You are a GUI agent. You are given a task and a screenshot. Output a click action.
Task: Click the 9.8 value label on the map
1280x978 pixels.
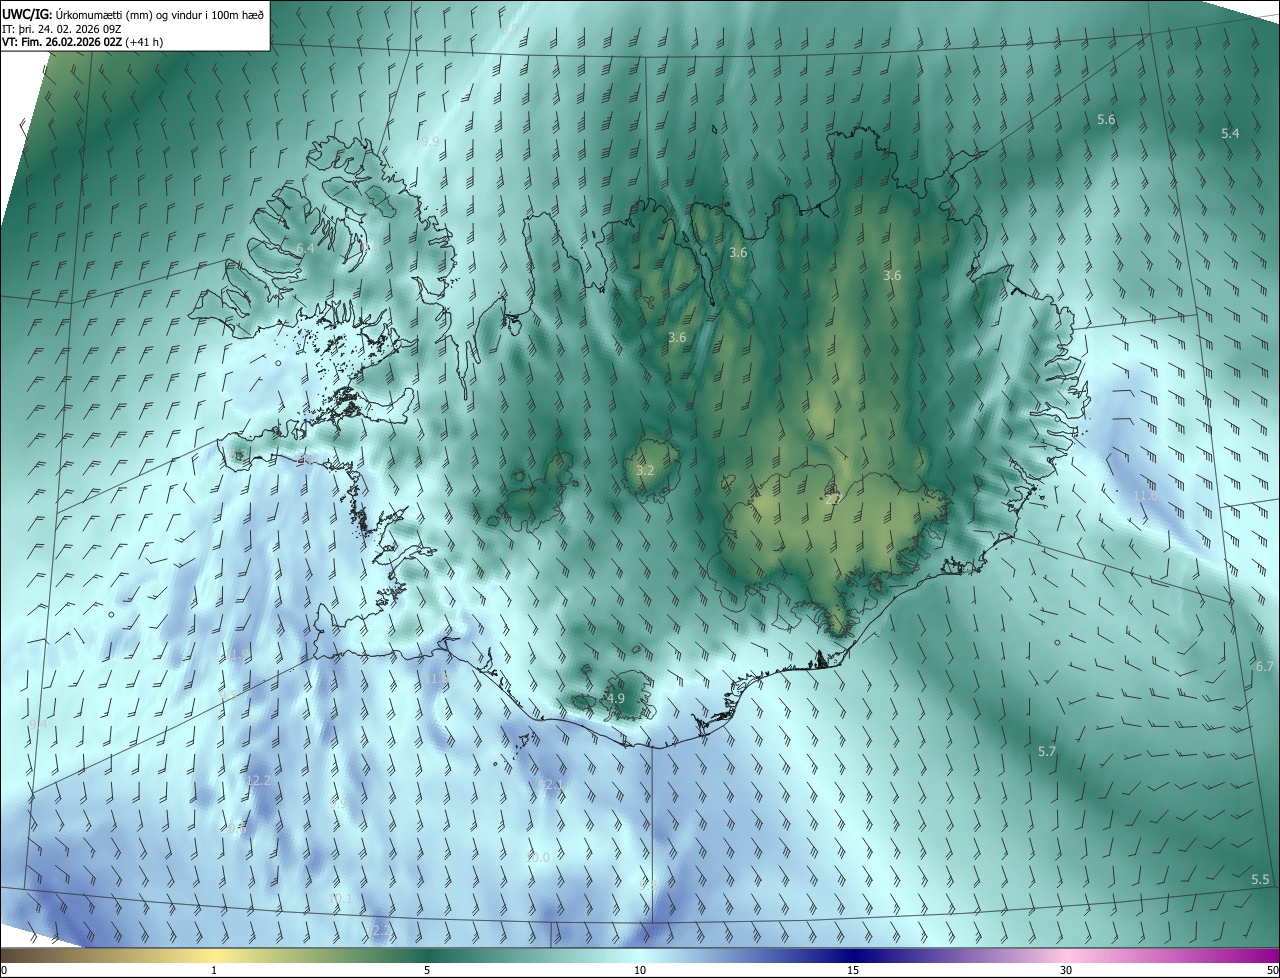coord(648,886)
